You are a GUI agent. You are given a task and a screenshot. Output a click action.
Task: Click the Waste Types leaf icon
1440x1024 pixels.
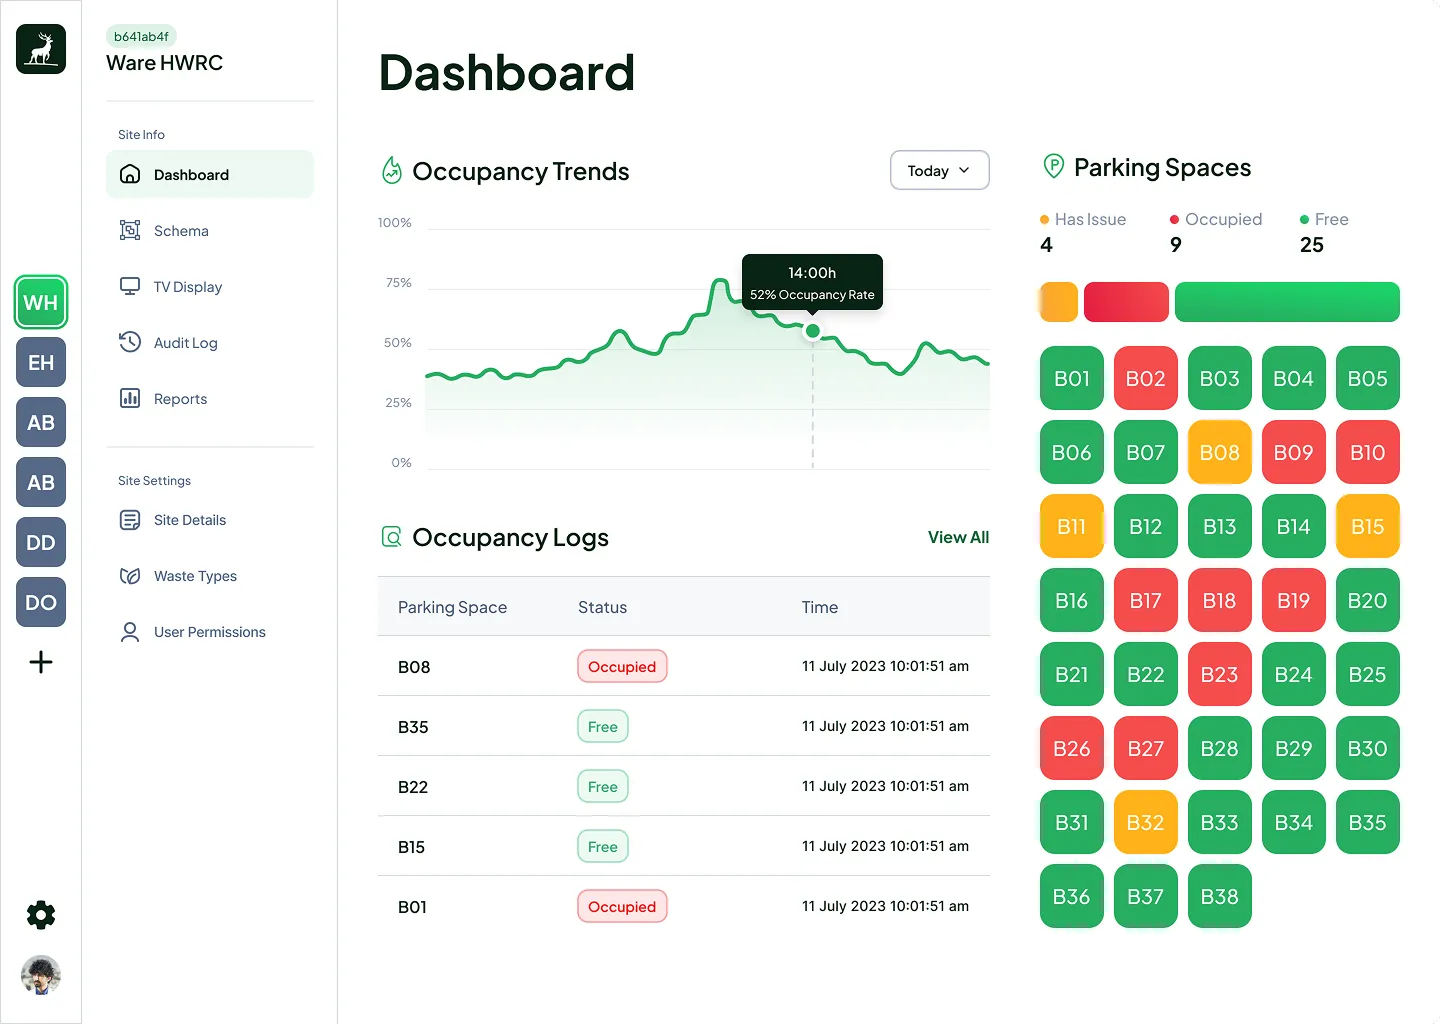130,576
